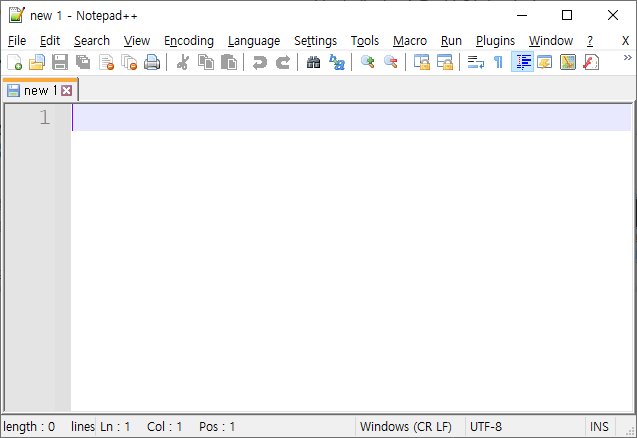Undo the last action in toolbar
The width and height of the screenshot is (637, 438).
(260, 62)
